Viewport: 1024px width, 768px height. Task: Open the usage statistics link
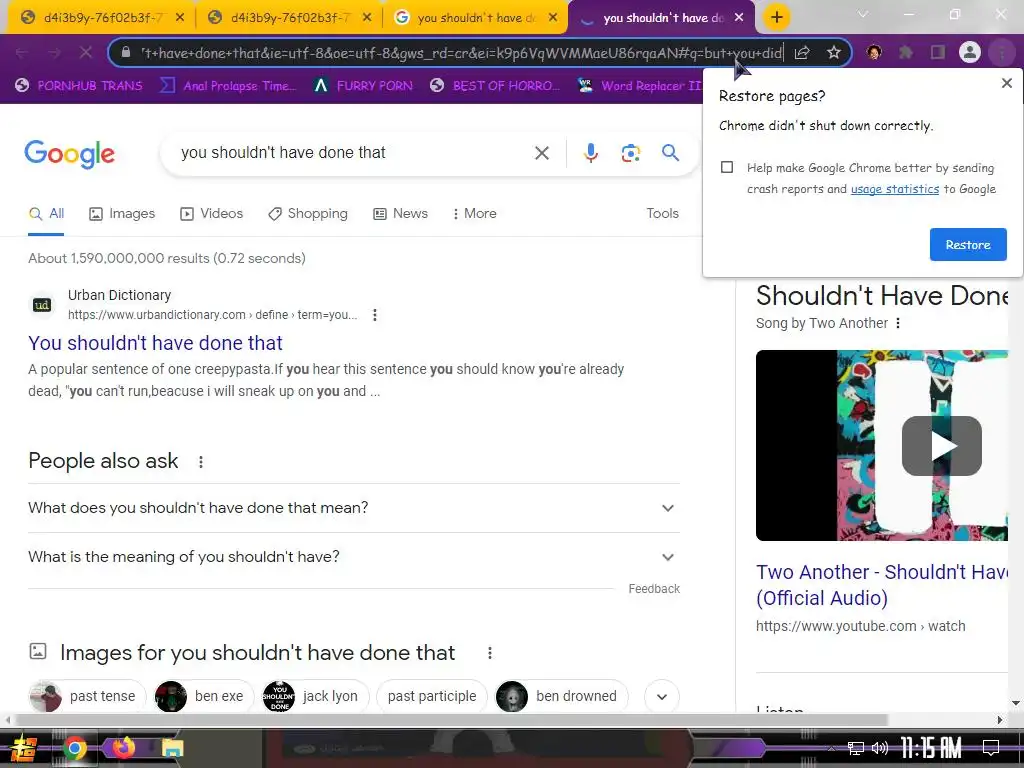(x=895, y=189)
